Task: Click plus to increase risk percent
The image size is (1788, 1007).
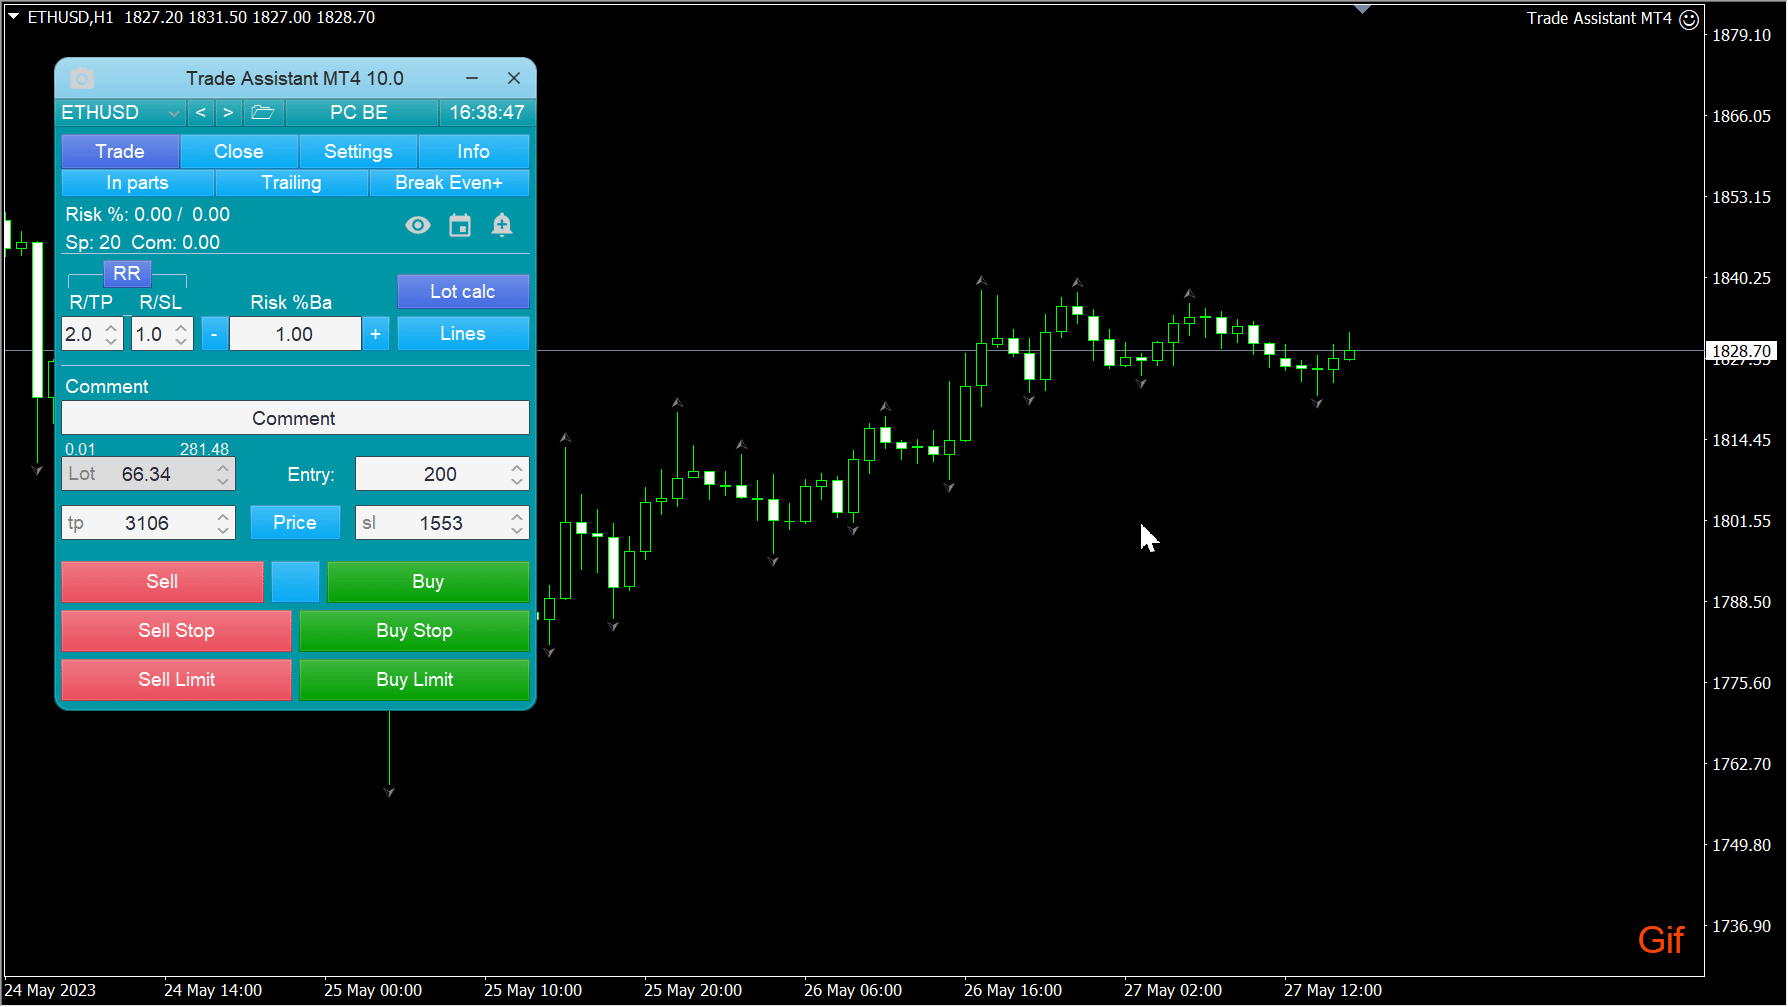Action: [375, 334]
